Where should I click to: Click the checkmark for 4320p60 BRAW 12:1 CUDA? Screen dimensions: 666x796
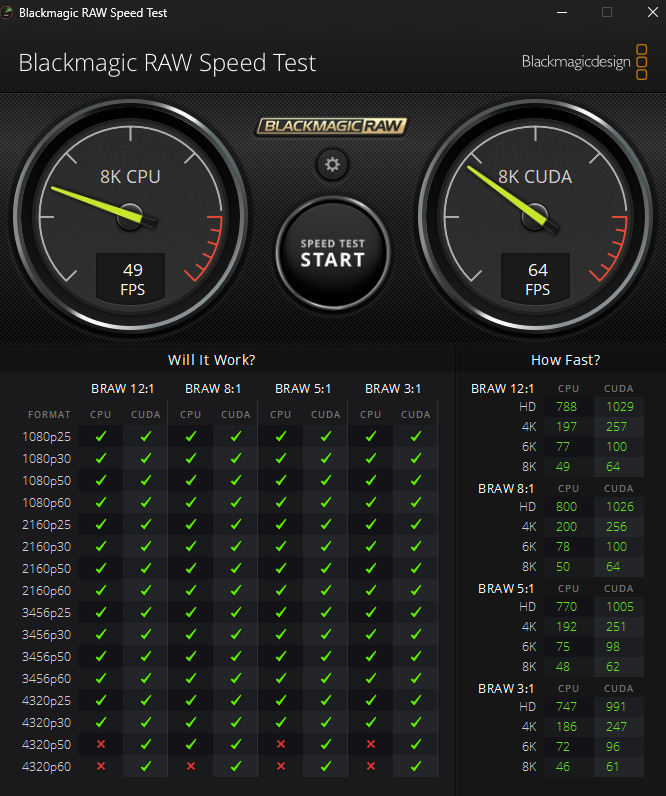tap(146, 766)
